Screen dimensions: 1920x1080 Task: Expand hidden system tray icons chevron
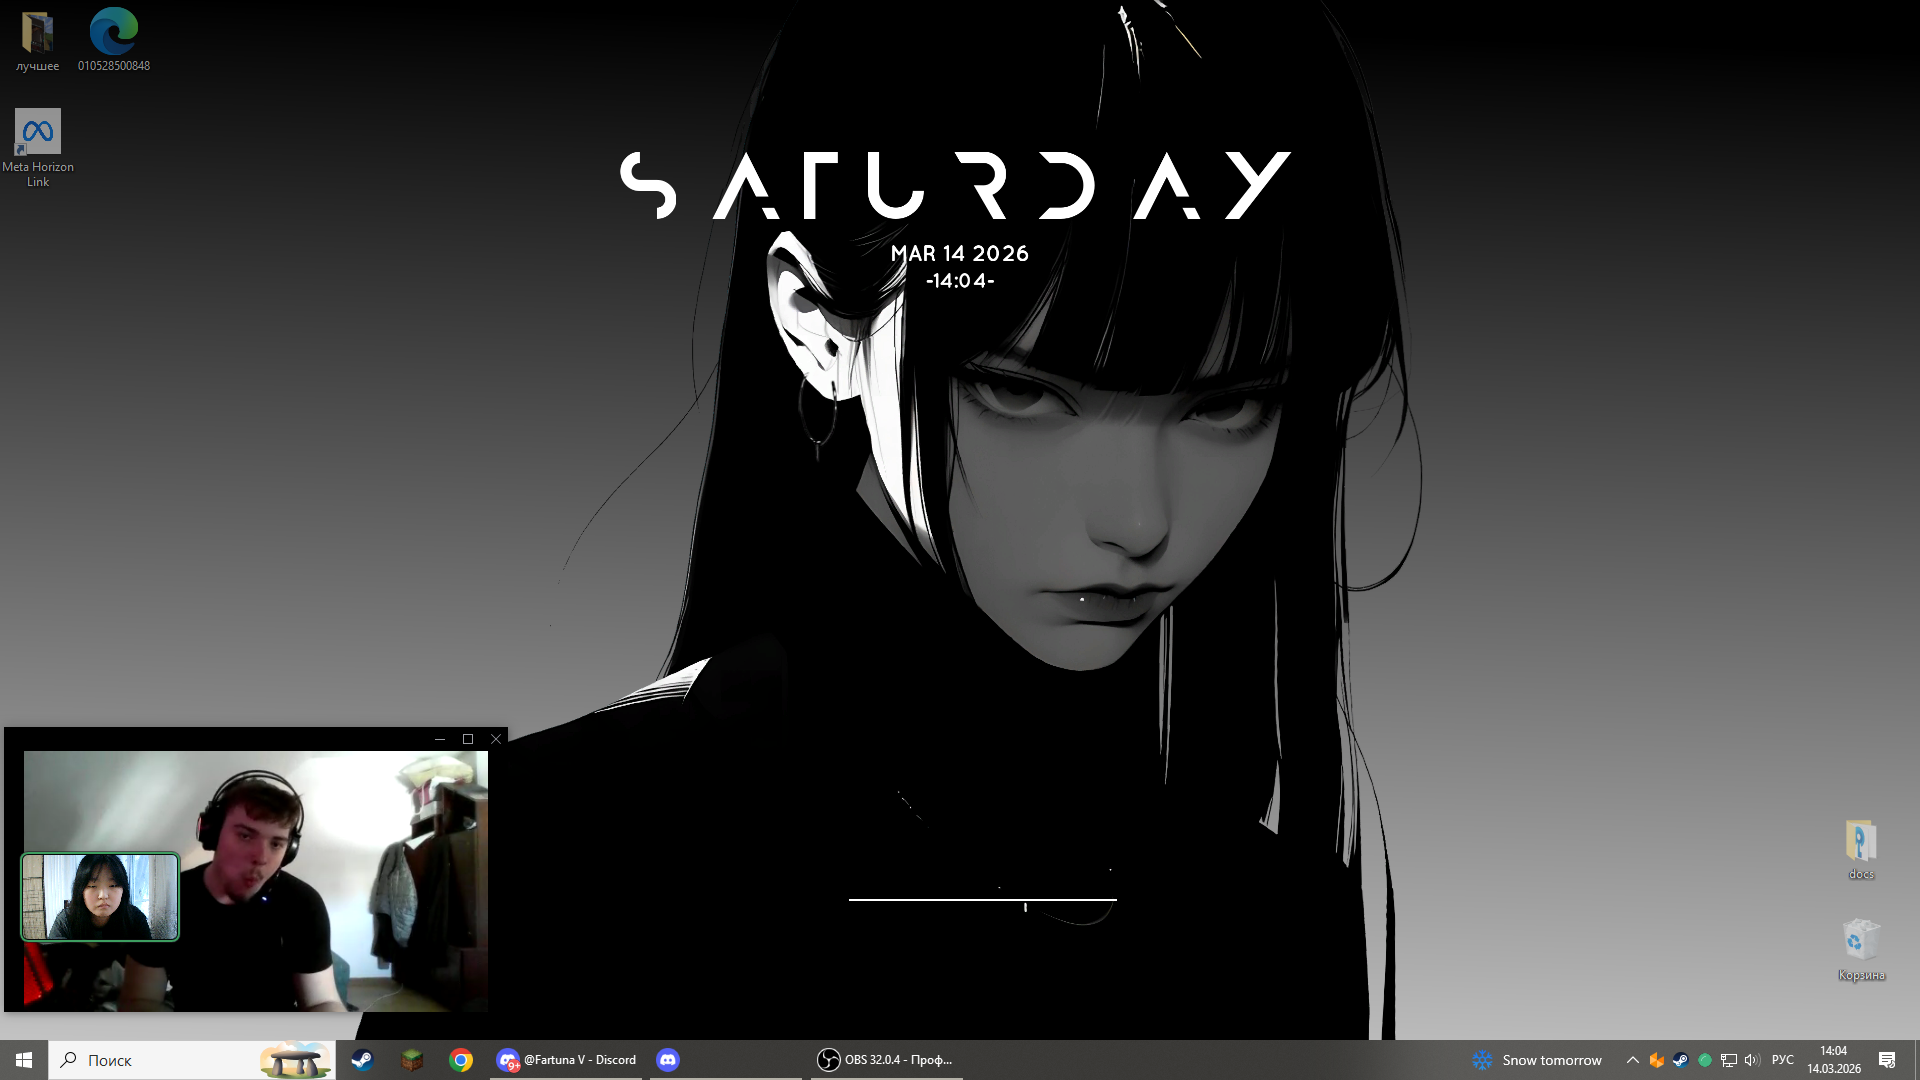1633,1060
